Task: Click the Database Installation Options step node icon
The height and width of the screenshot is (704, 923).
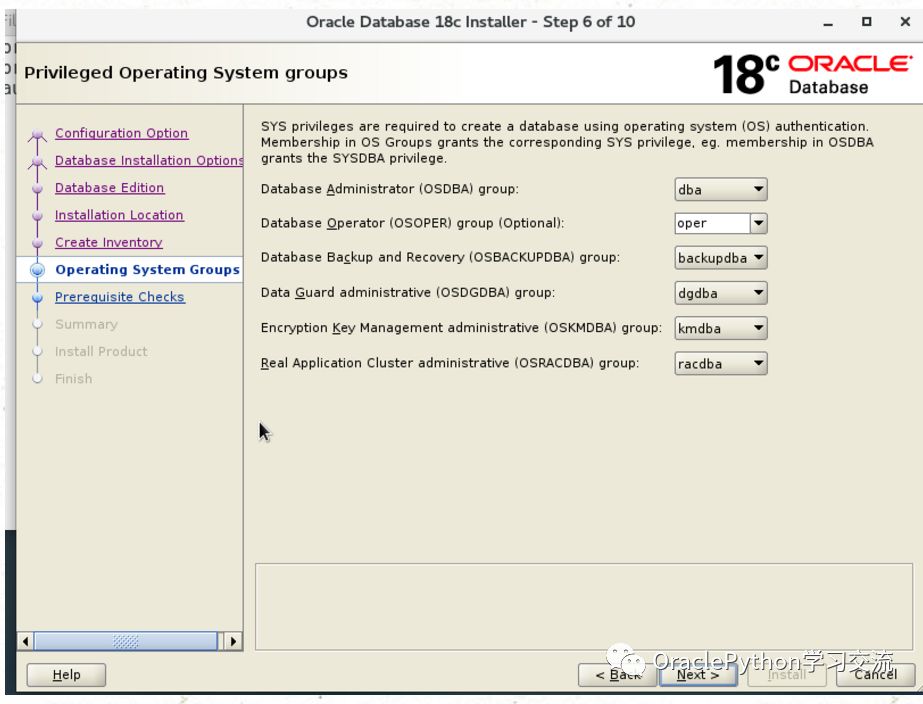Action: pos(38,162)
